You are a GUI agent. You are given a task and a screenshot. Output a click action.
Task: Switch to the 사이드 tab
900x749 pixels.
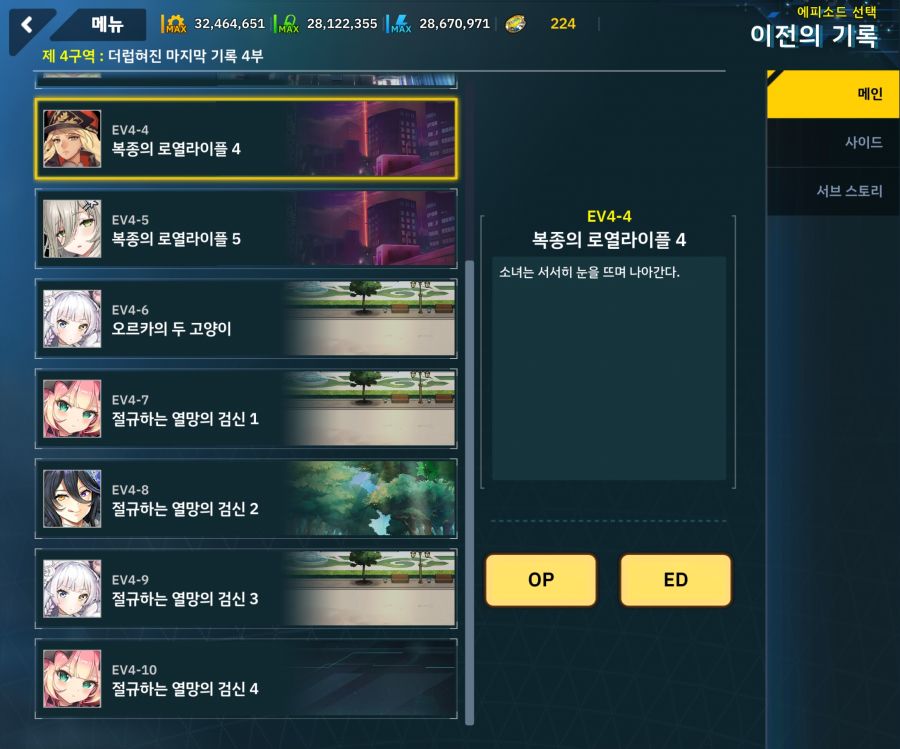point(833,142)
